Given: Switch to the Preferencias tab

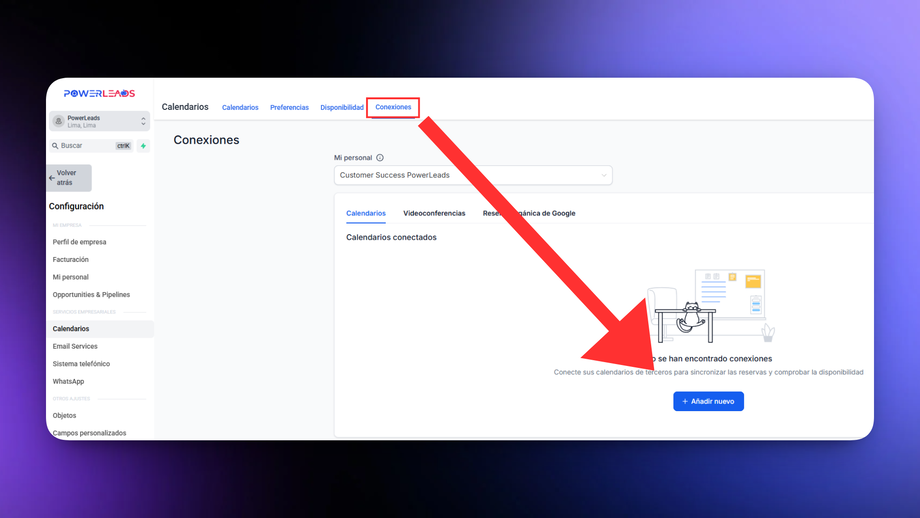Looking at the screenshot, I should tap(289, 107).
